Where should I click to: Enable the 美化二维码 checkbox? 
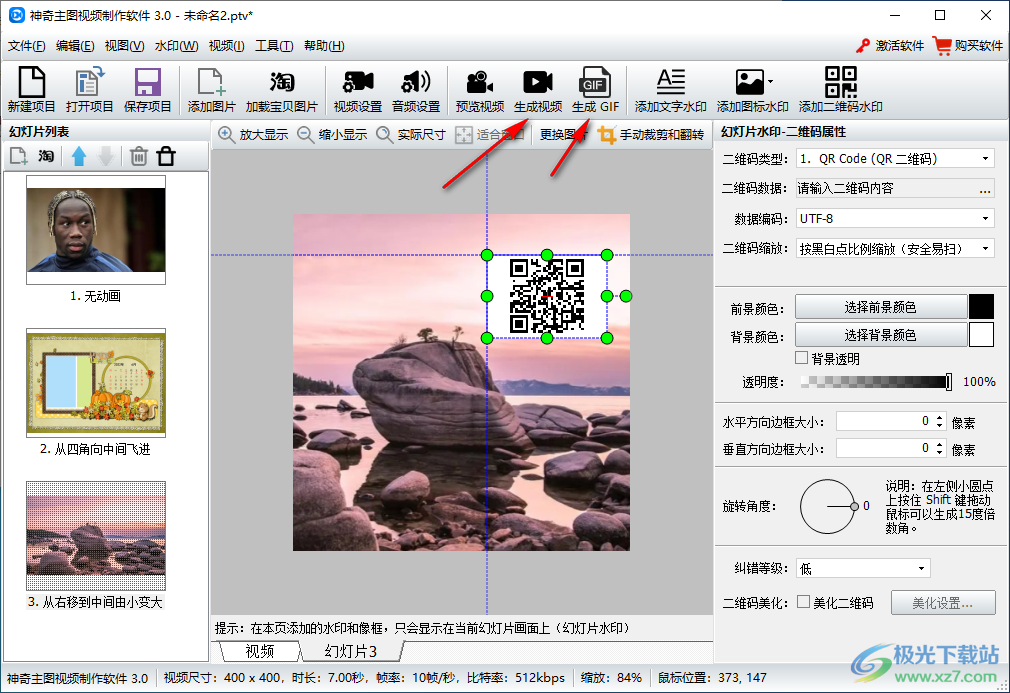click(x=803, y=602)
